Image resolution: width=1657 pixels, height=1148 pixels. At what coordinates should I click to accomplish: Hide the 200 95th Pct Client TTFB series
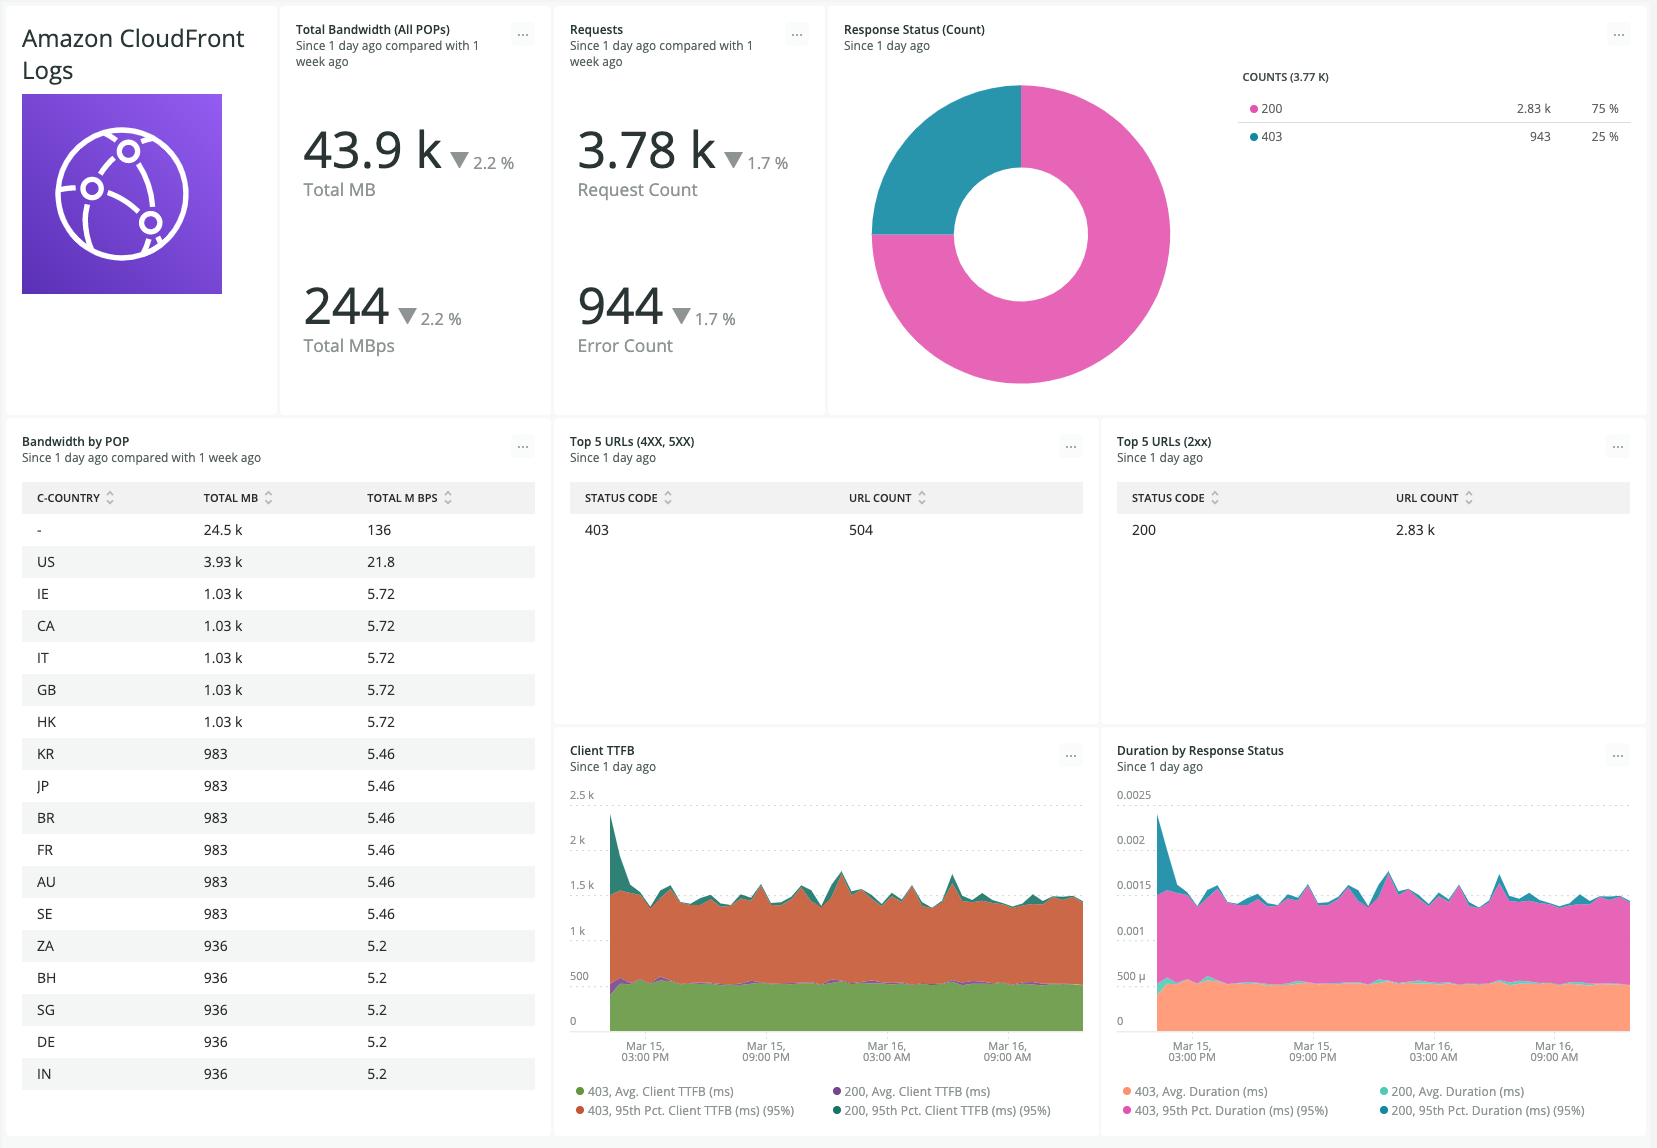[x=942, y=1110]
